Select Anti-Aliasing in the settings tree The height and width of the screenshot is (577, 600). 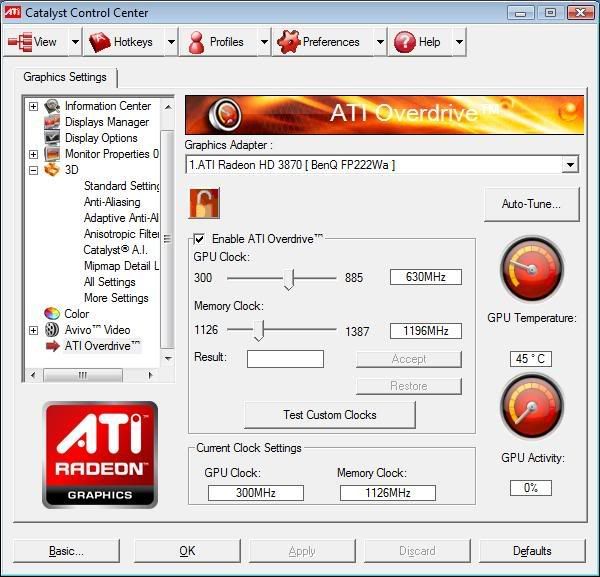click(112, 202)
